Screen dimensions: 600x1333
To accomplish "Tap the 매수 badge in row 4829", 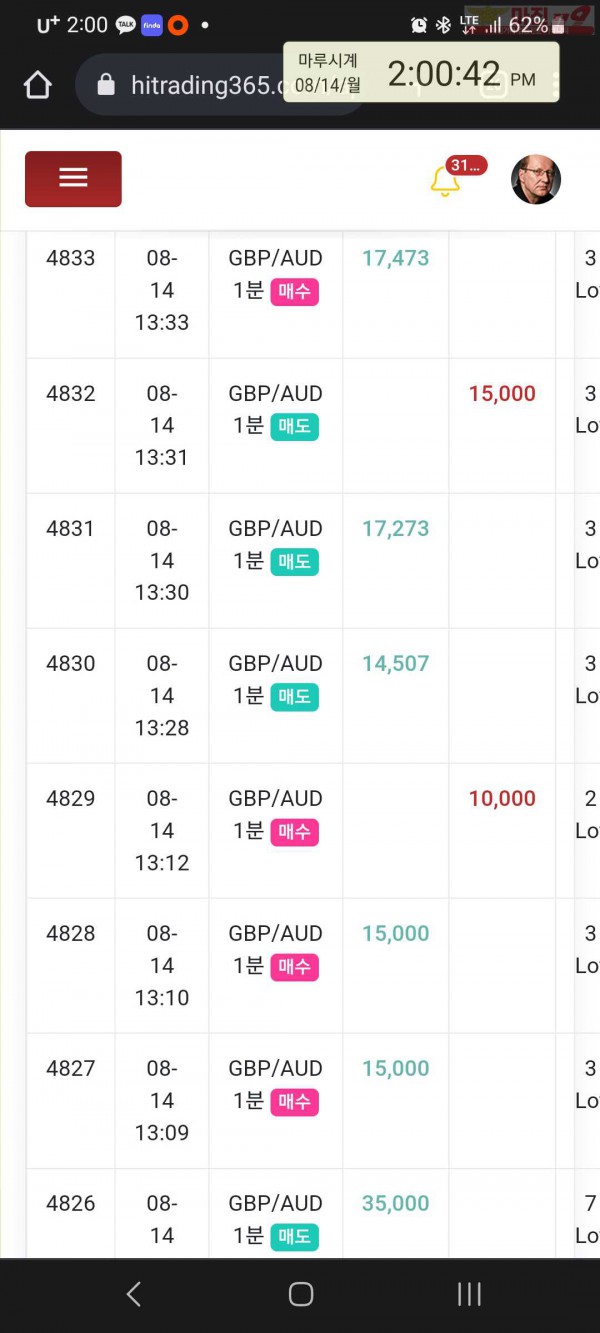I will click(x=294, y=832).
